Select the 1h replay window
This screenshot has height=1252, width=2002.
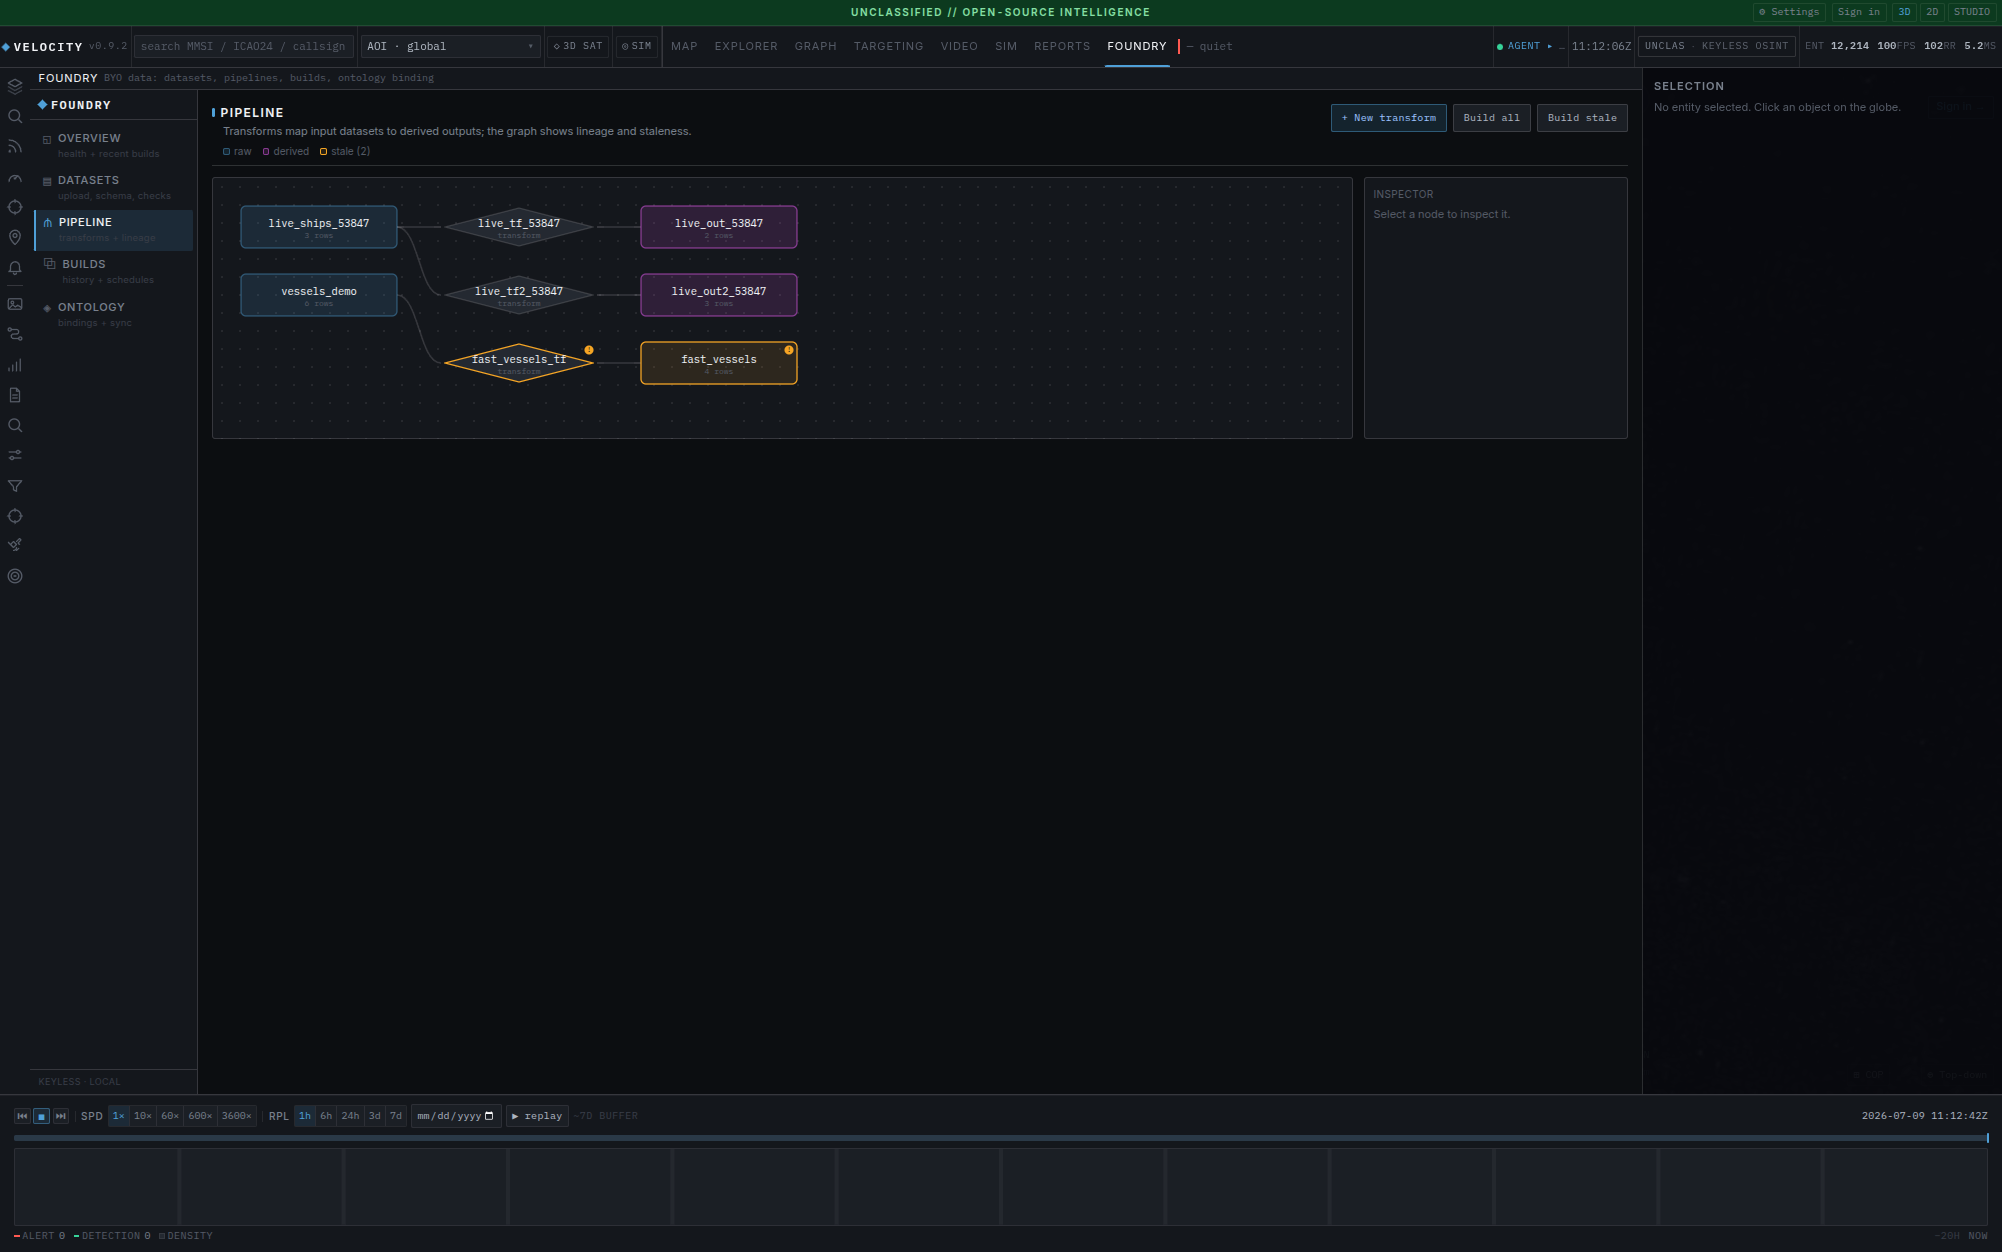[x=305, y=1116]
